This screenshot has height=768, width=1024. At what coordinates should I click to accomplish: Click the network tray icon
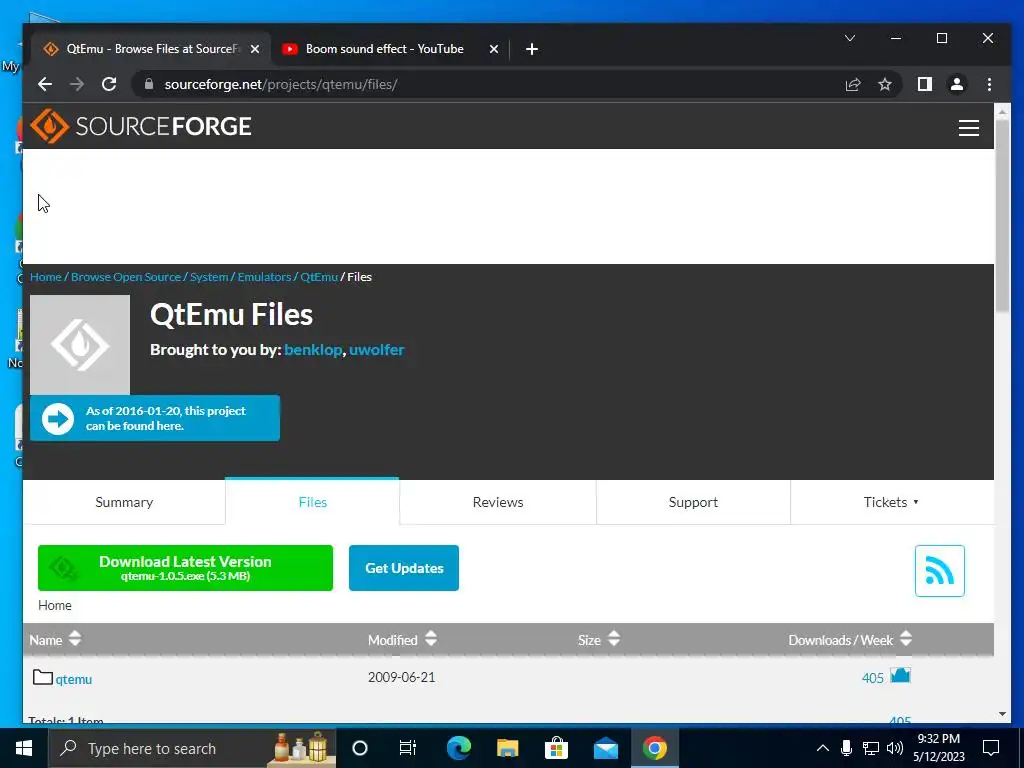point(871,748)
